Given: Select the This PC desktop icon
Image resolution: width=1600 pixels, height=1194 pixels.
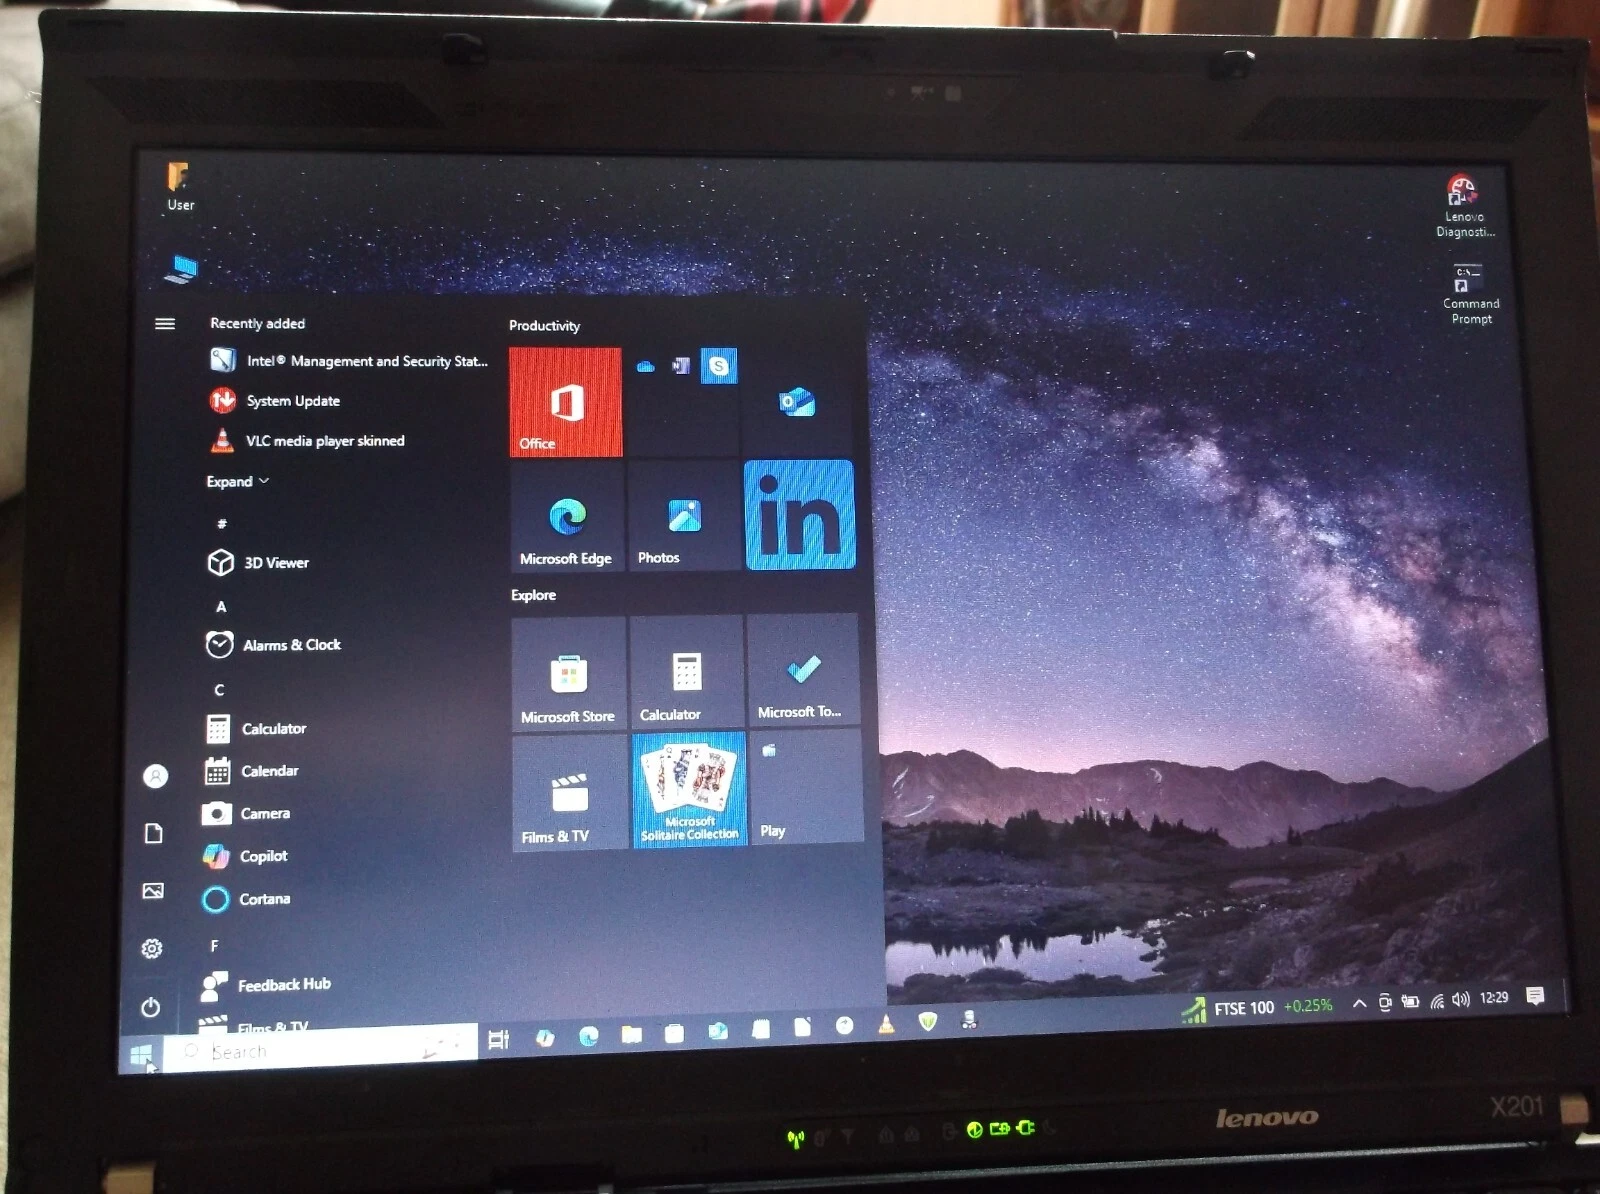Looking at the screenshot, I should pyautogui.click(x=182, y=269).
